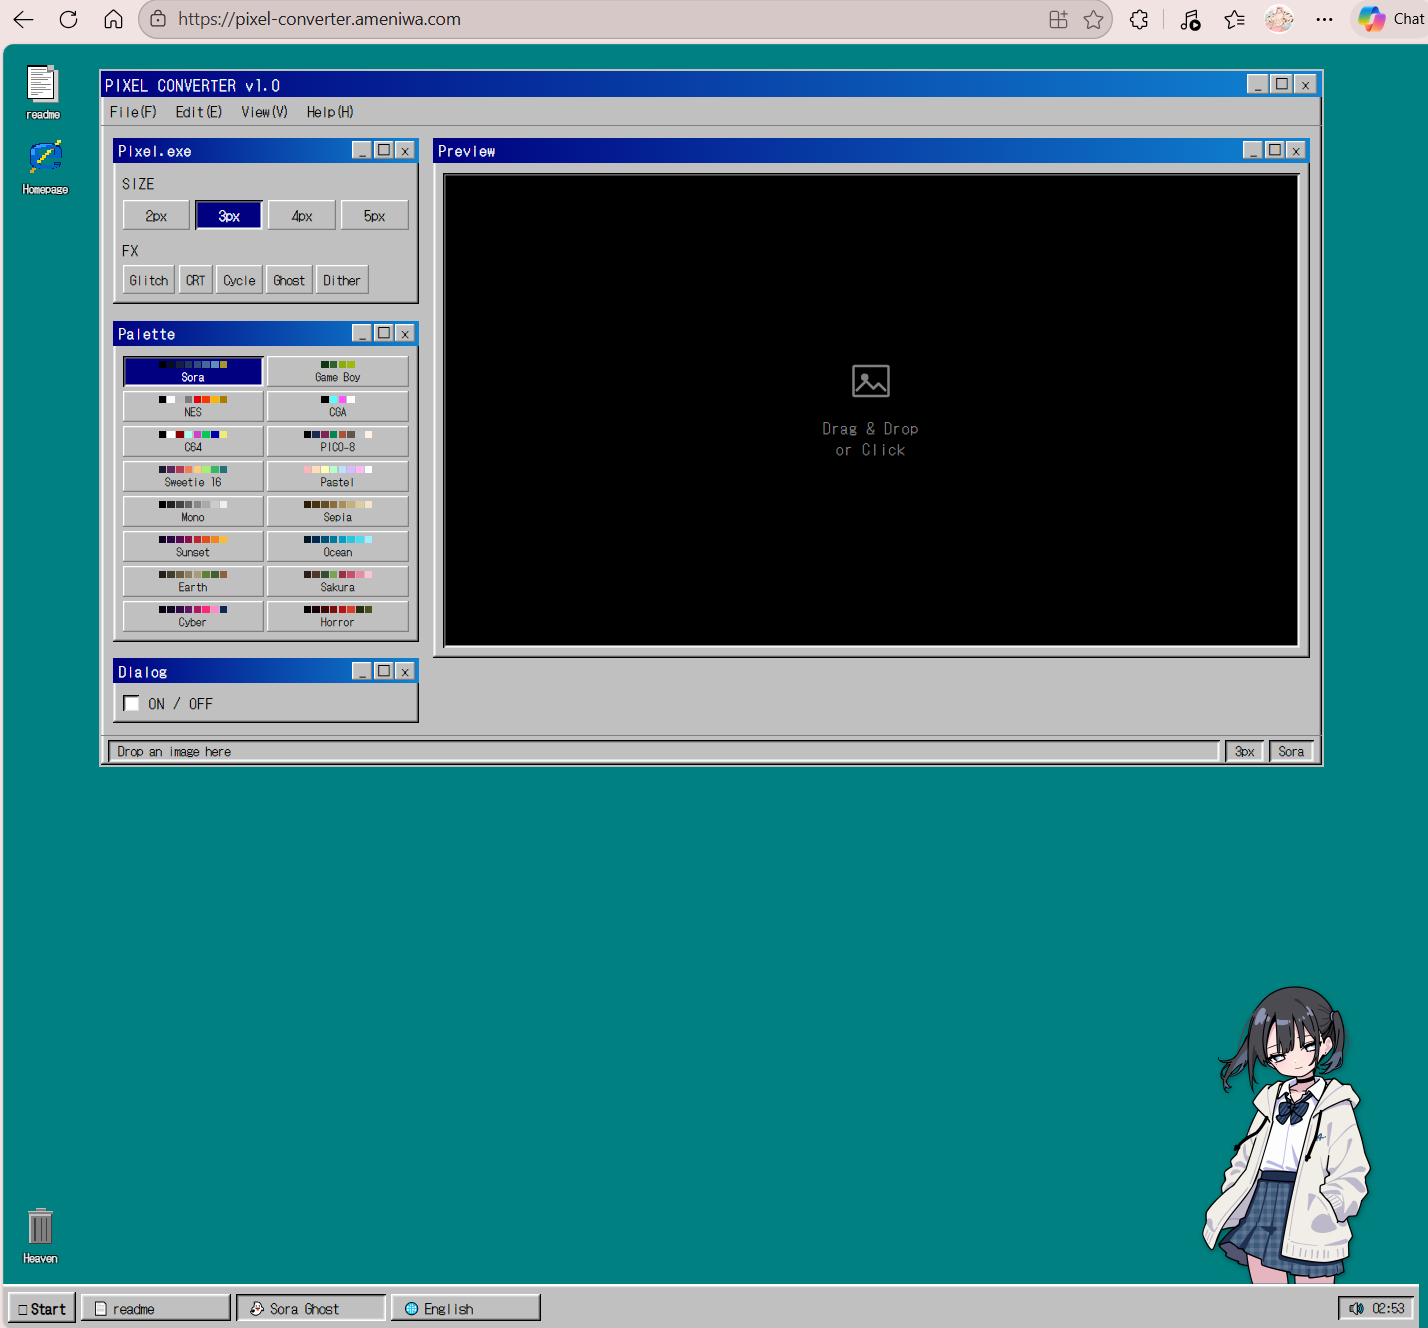Image resolution: width=1428 pixels, height=1328 pixels.
Task: Click the Sora Ghost taskbar item
Action: 310,1308
